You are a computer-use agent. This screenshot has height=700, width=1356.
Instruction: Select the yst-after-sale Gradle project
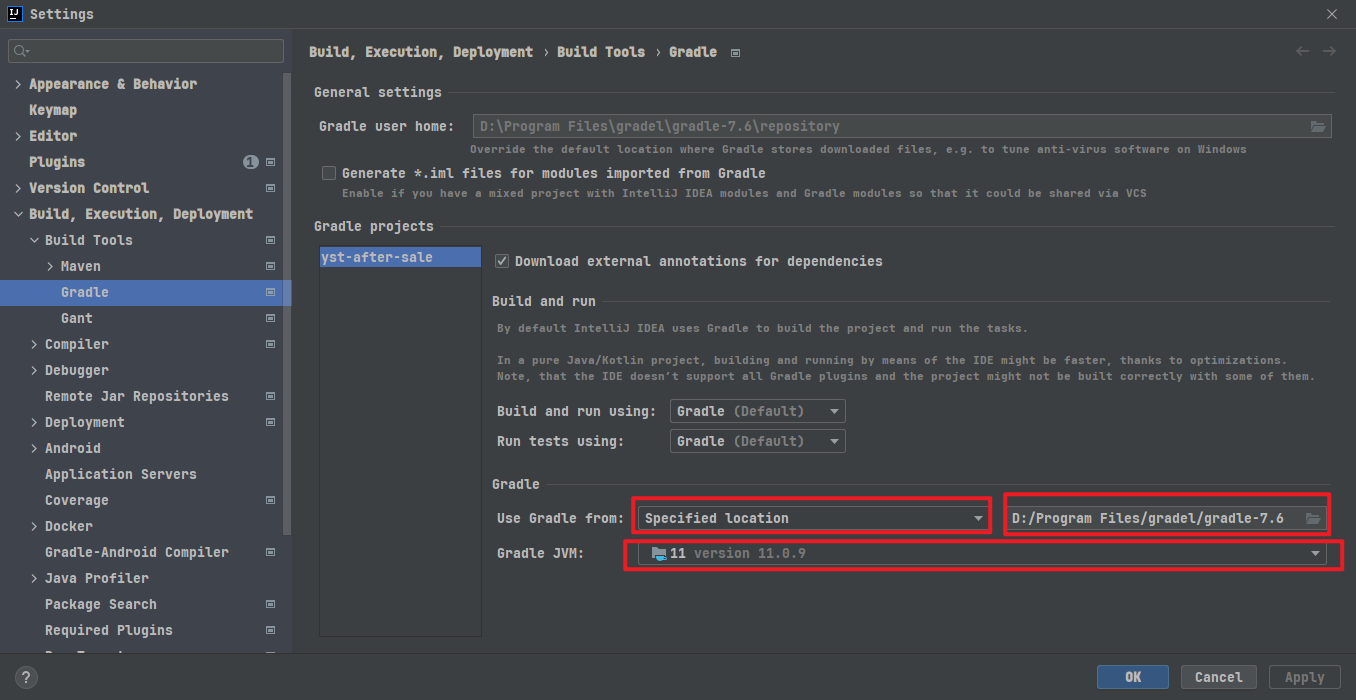(x=377, y=257)
